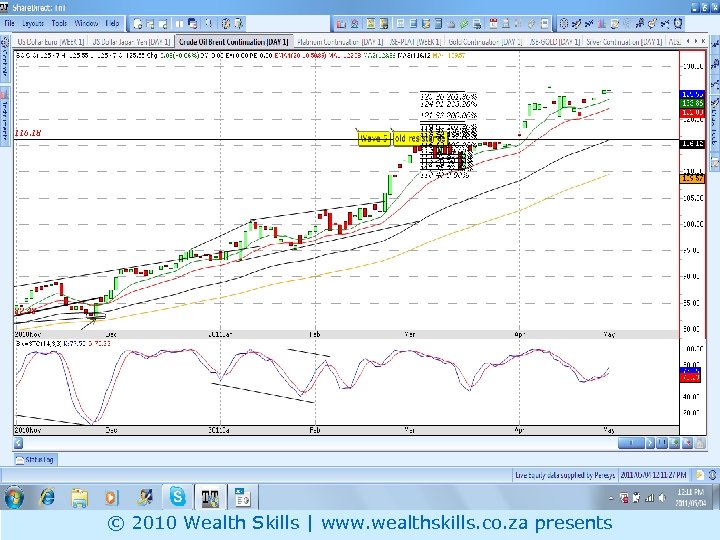Click the tile windows toolbar icon

coord(180,23)
